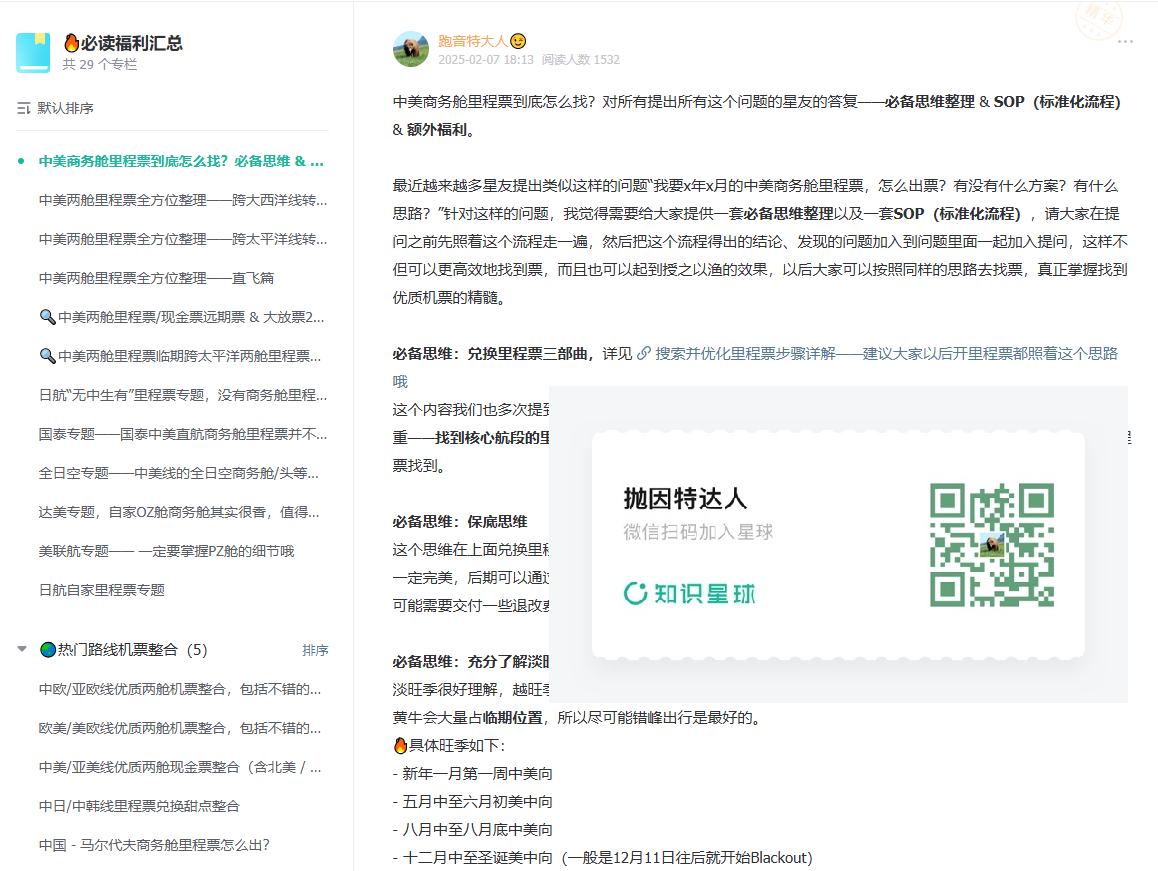The height and width of the screenshot is (871, 1158).
Task: Click the heading 必读福利汇总
Action: pos(131,44)
